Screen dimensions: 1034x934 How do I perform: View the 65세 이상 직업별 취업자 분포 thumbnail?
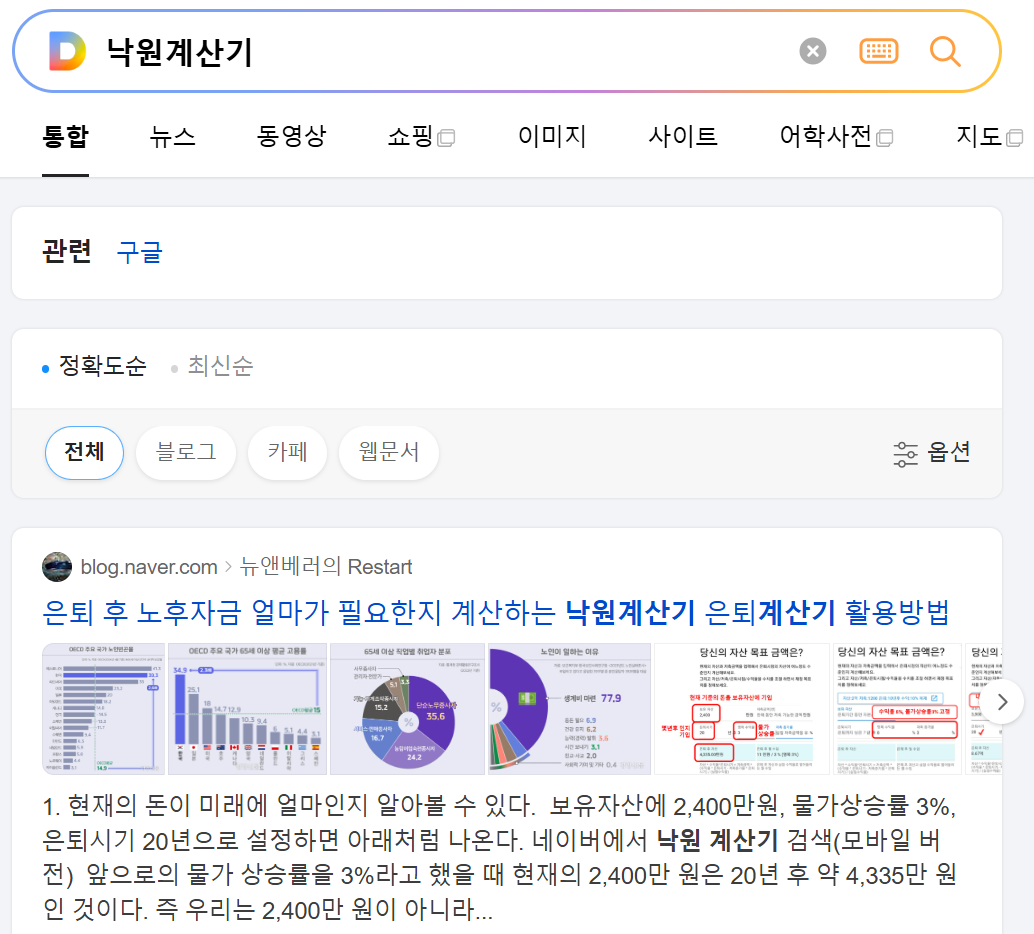click(x=408, y=708)
